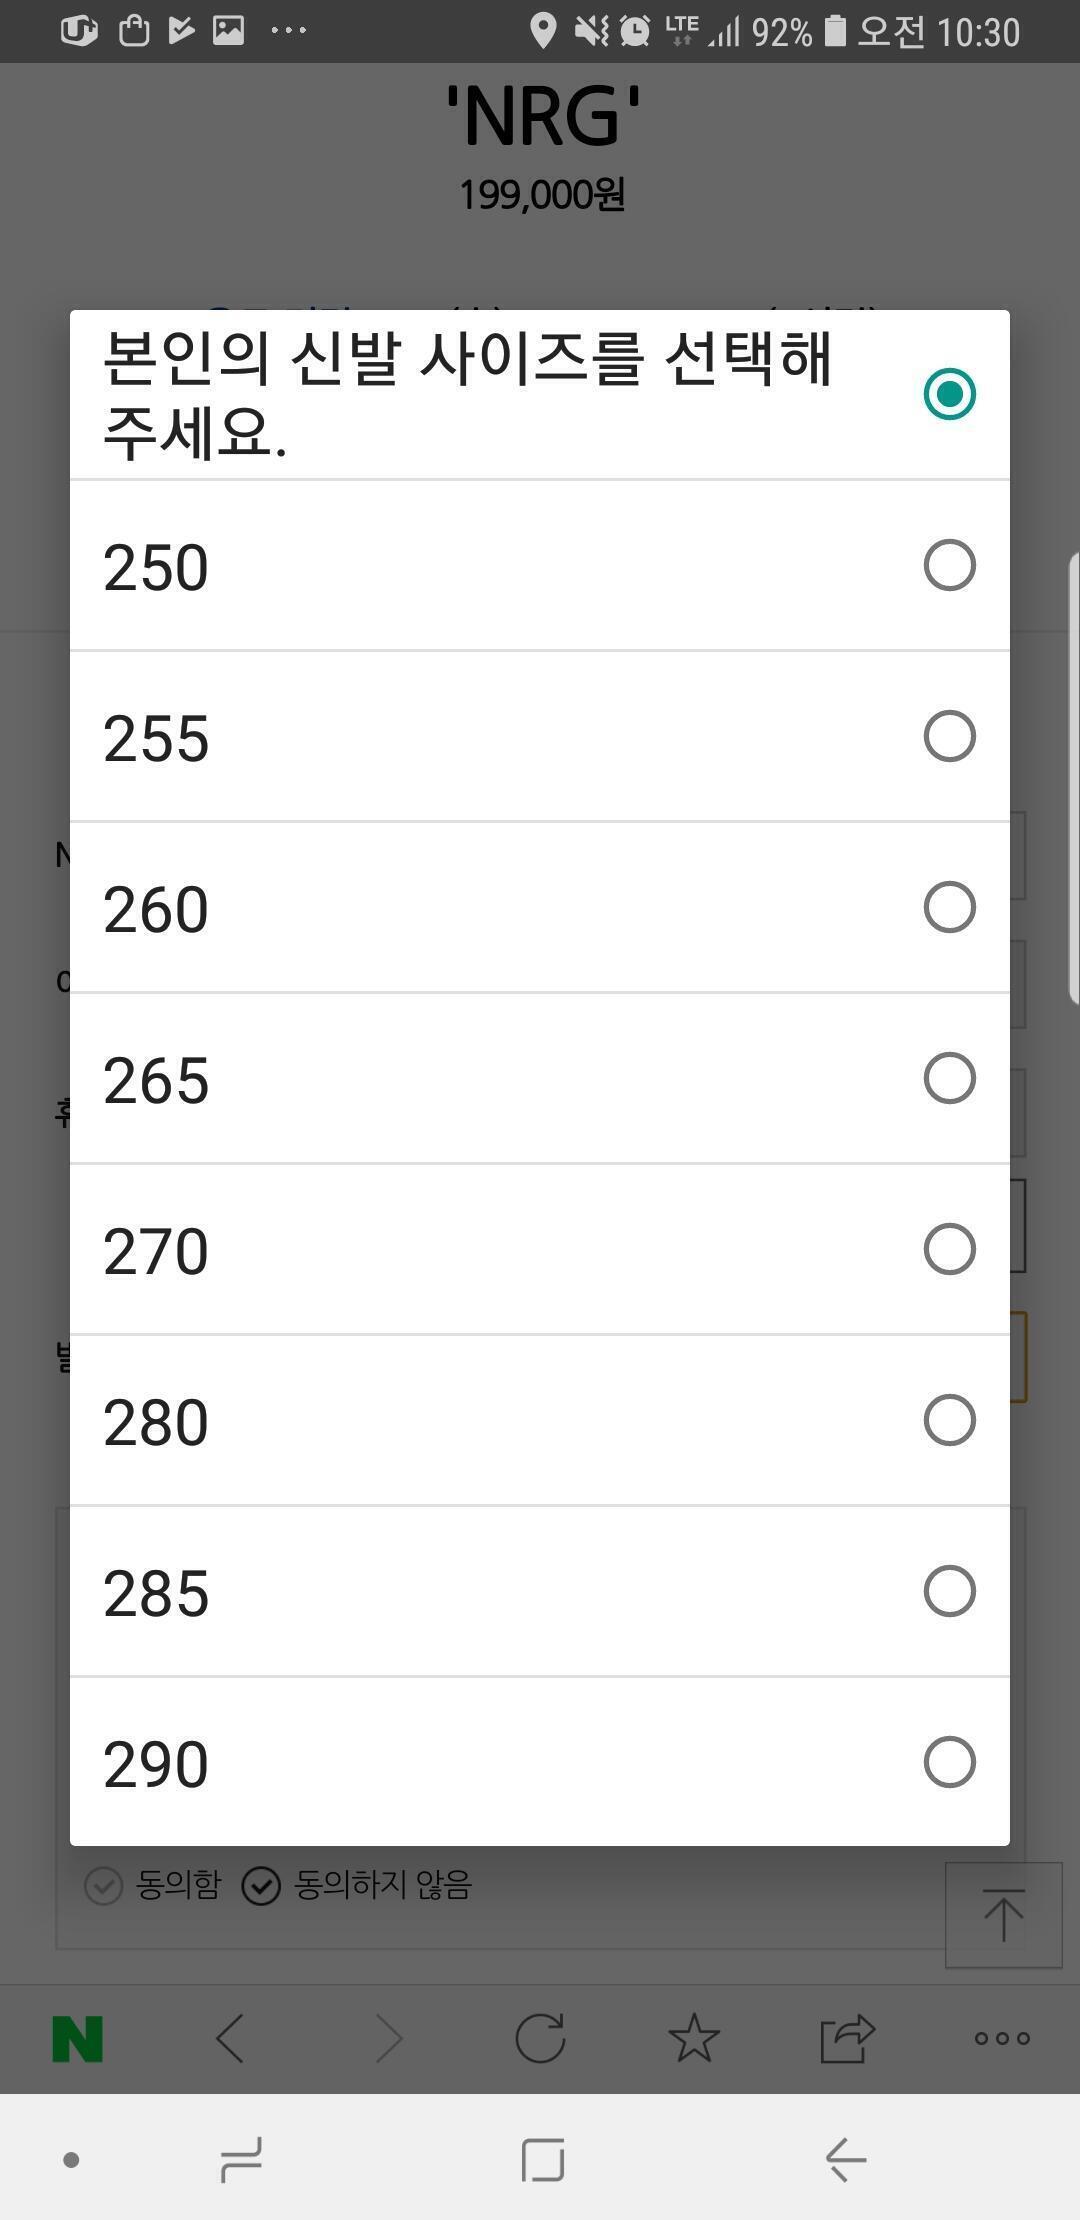Open the three-dot more options menu
The width and height of the screenshot is (1080, 2220).
pos(1001,2038)
